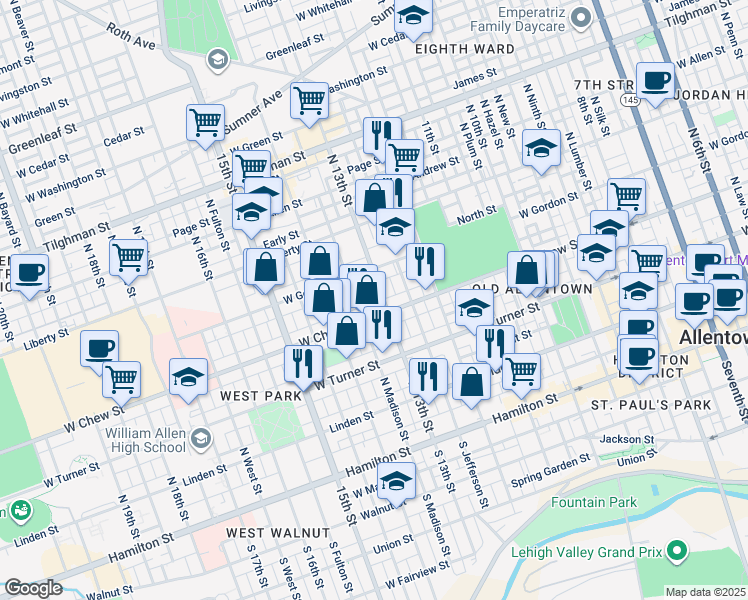Click the shopping bag marker beside N 13th St
748x600 pixels.
pos(374,198)
